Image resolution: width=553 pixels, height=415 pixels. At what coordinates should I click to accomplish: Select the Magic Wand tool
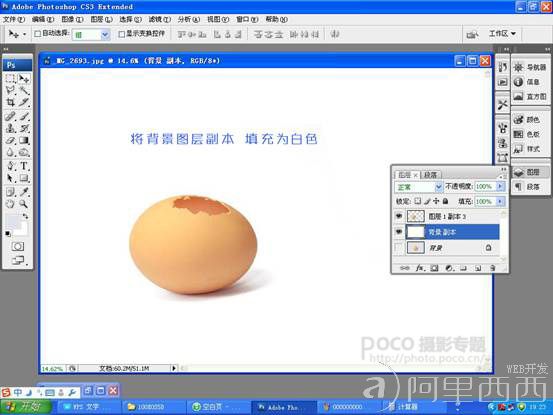24,90
